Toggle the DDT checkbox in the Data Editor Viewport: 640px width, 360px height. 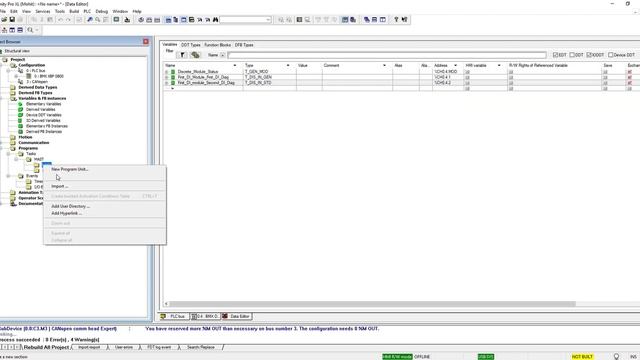click(572, 55)
